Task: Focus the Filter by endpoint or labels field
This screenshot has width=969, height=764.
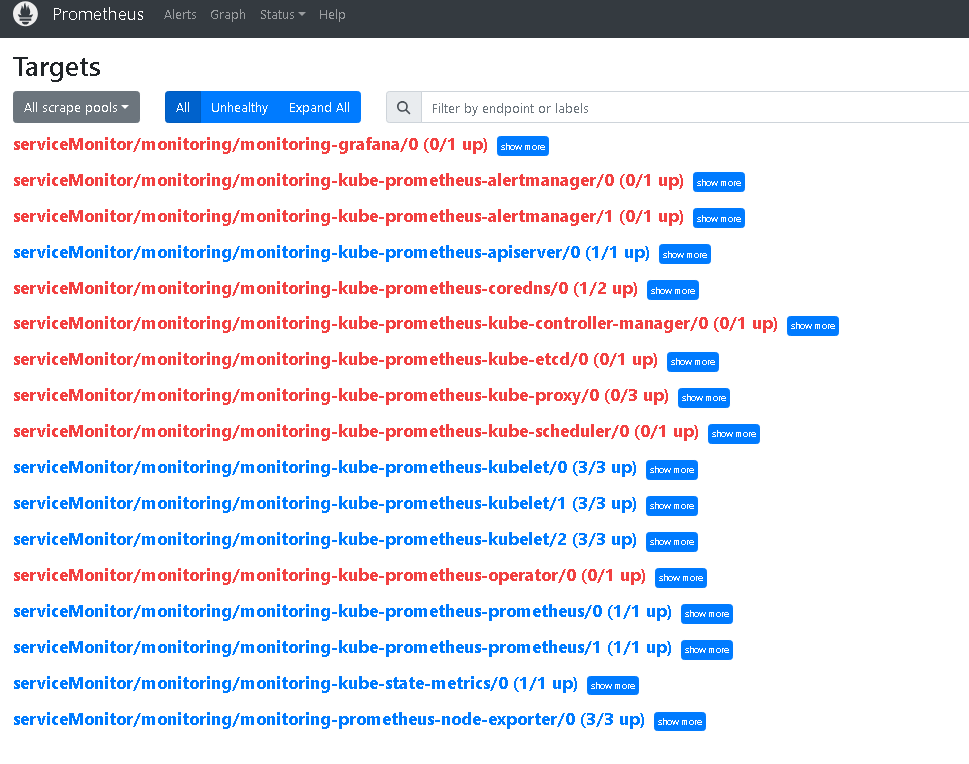Action: [x=695, y=108]
